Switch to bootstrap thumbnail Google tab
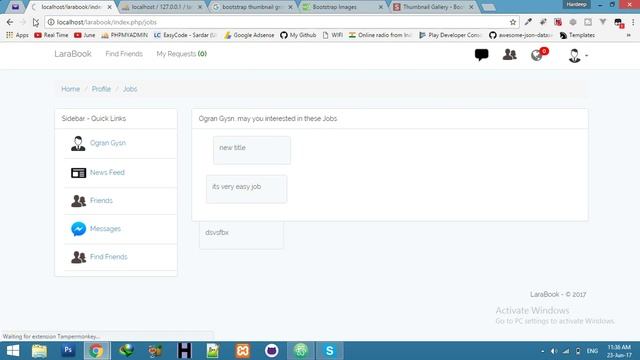The image size is (640, 360). click(252, 7)
